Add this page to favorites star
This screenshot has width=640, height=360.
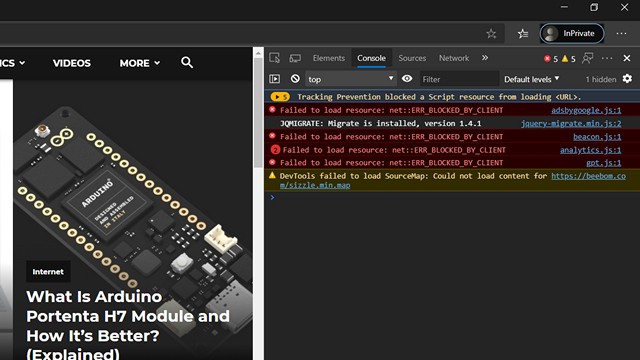[x=491, y=33]
